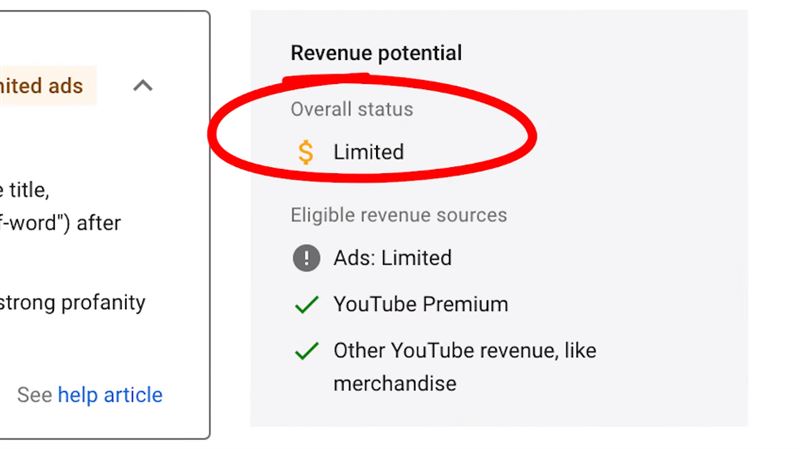Image resolution: width=800 pixels, height=449 pixels.
Task: Click Other YouTube revenue, like merchandise text
Action: click(x=465, y=367)
